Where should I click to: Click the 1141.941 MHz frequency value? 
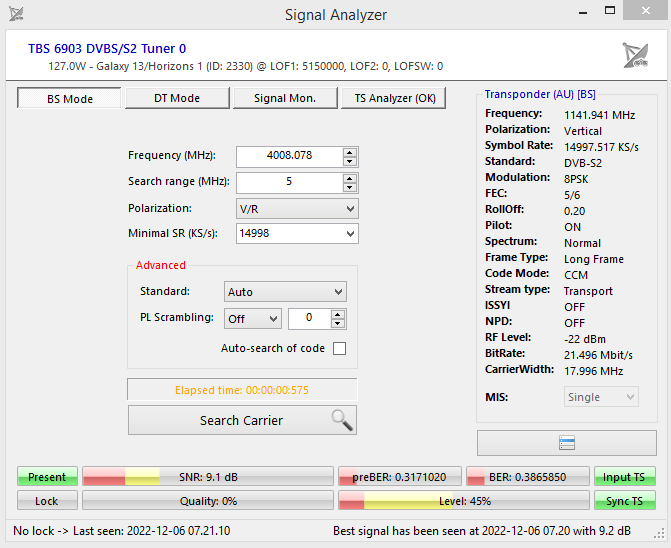pos(599,115)
